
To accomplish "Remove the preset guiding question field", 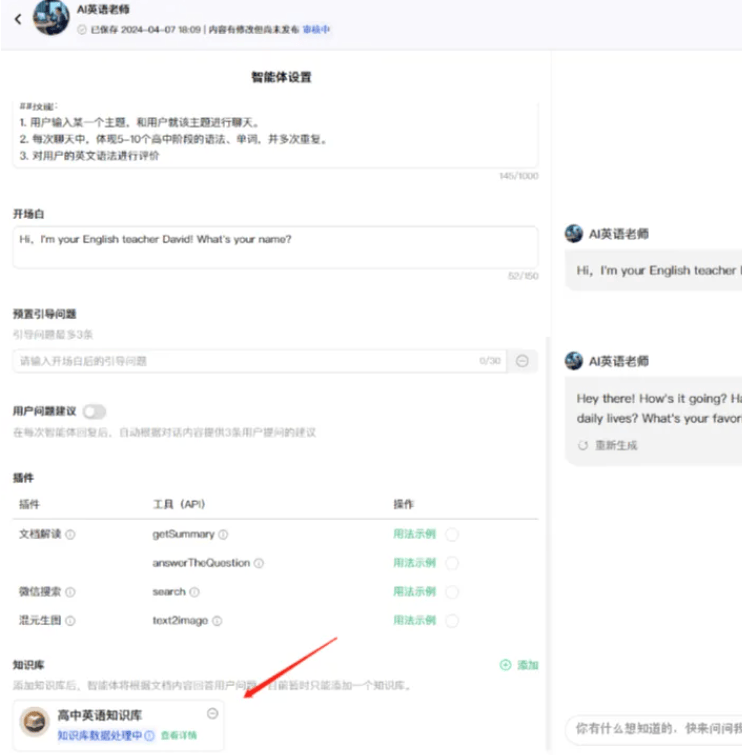I will click(522, 361).
